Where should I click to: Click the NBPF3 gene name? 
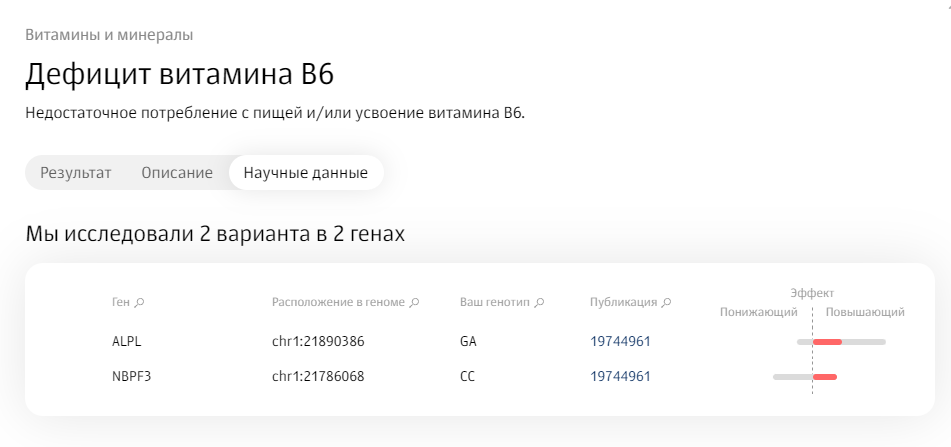(132, 377)
